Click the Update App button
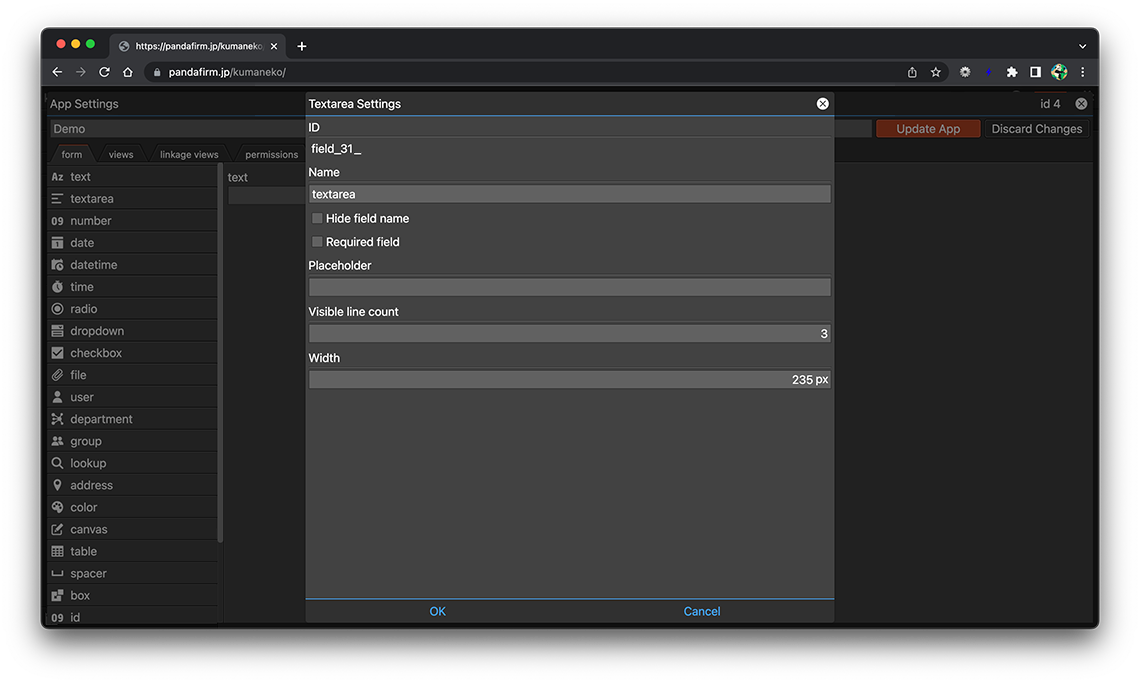The width and height of the screenshot is (1140, 683). 927,129
